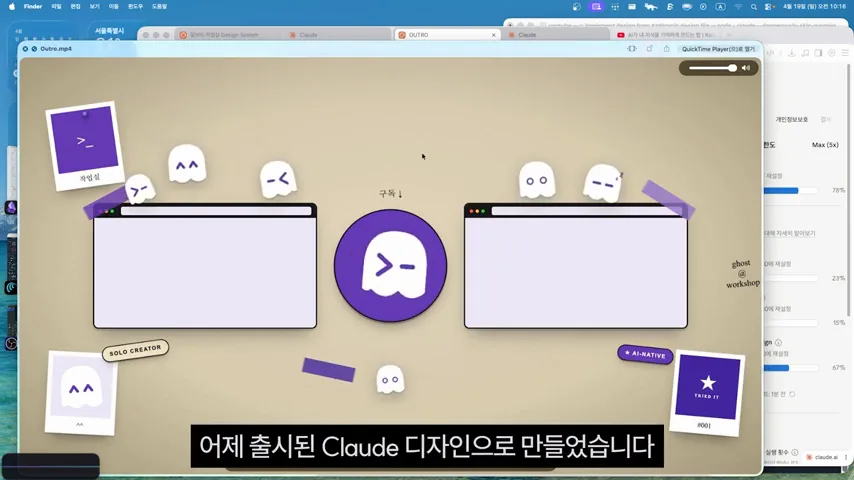Open the 파일 menu in menu bar
The height and width of the screenshot is (480, 854).
tap(56, 7)
